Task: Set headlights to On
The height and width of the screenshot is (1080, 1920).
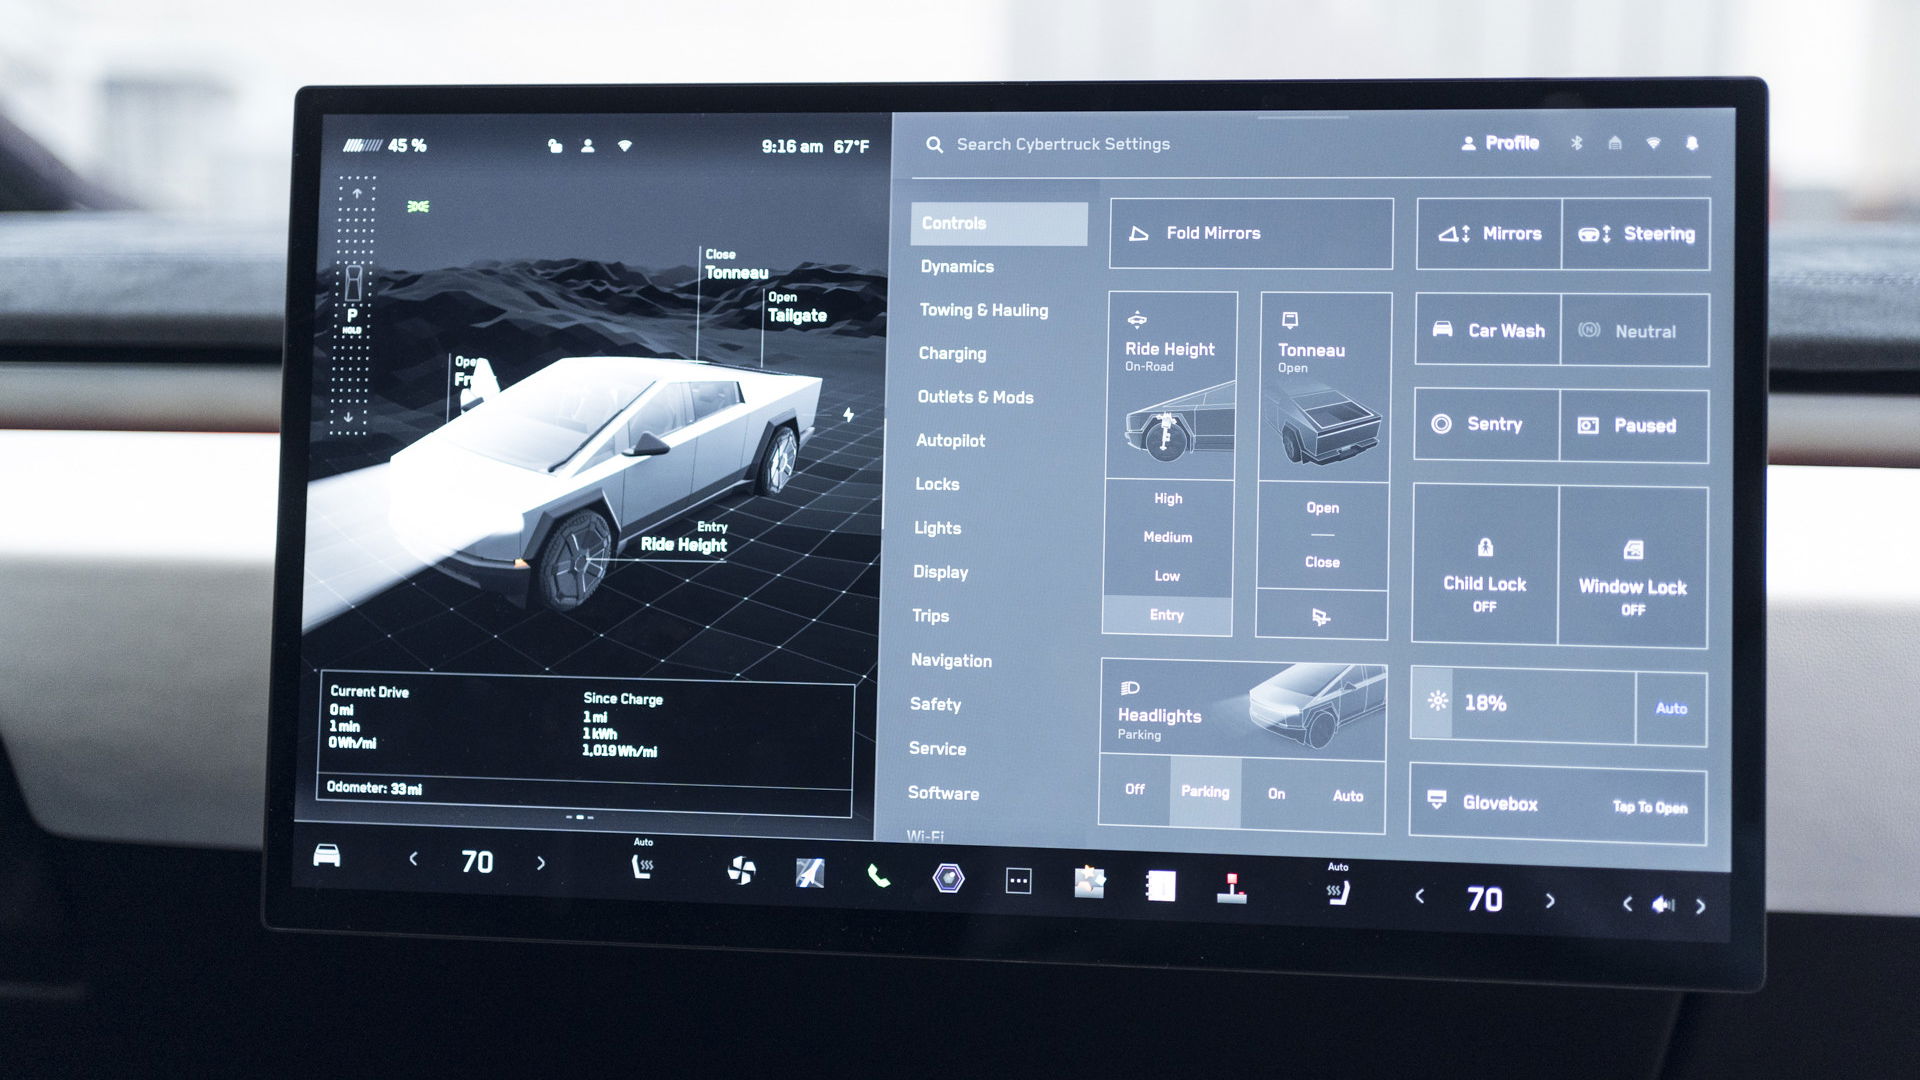Action: 1276,793
